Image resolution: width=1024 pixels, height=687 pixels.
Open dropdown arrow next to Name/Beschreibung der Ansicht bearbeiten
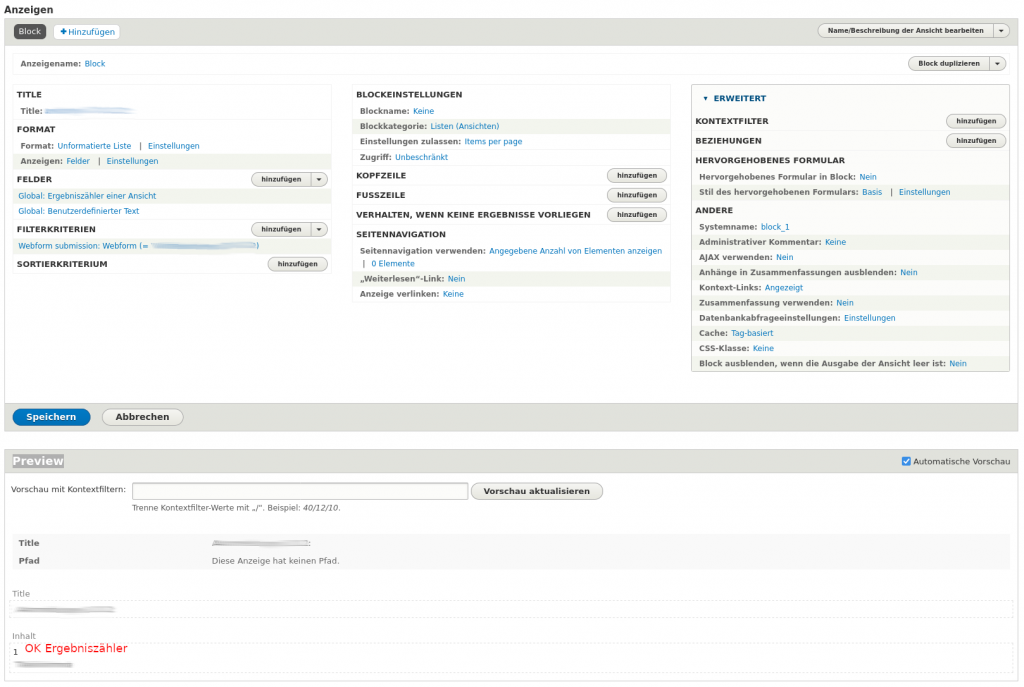pyautogui.click(x=1001, y=31)
